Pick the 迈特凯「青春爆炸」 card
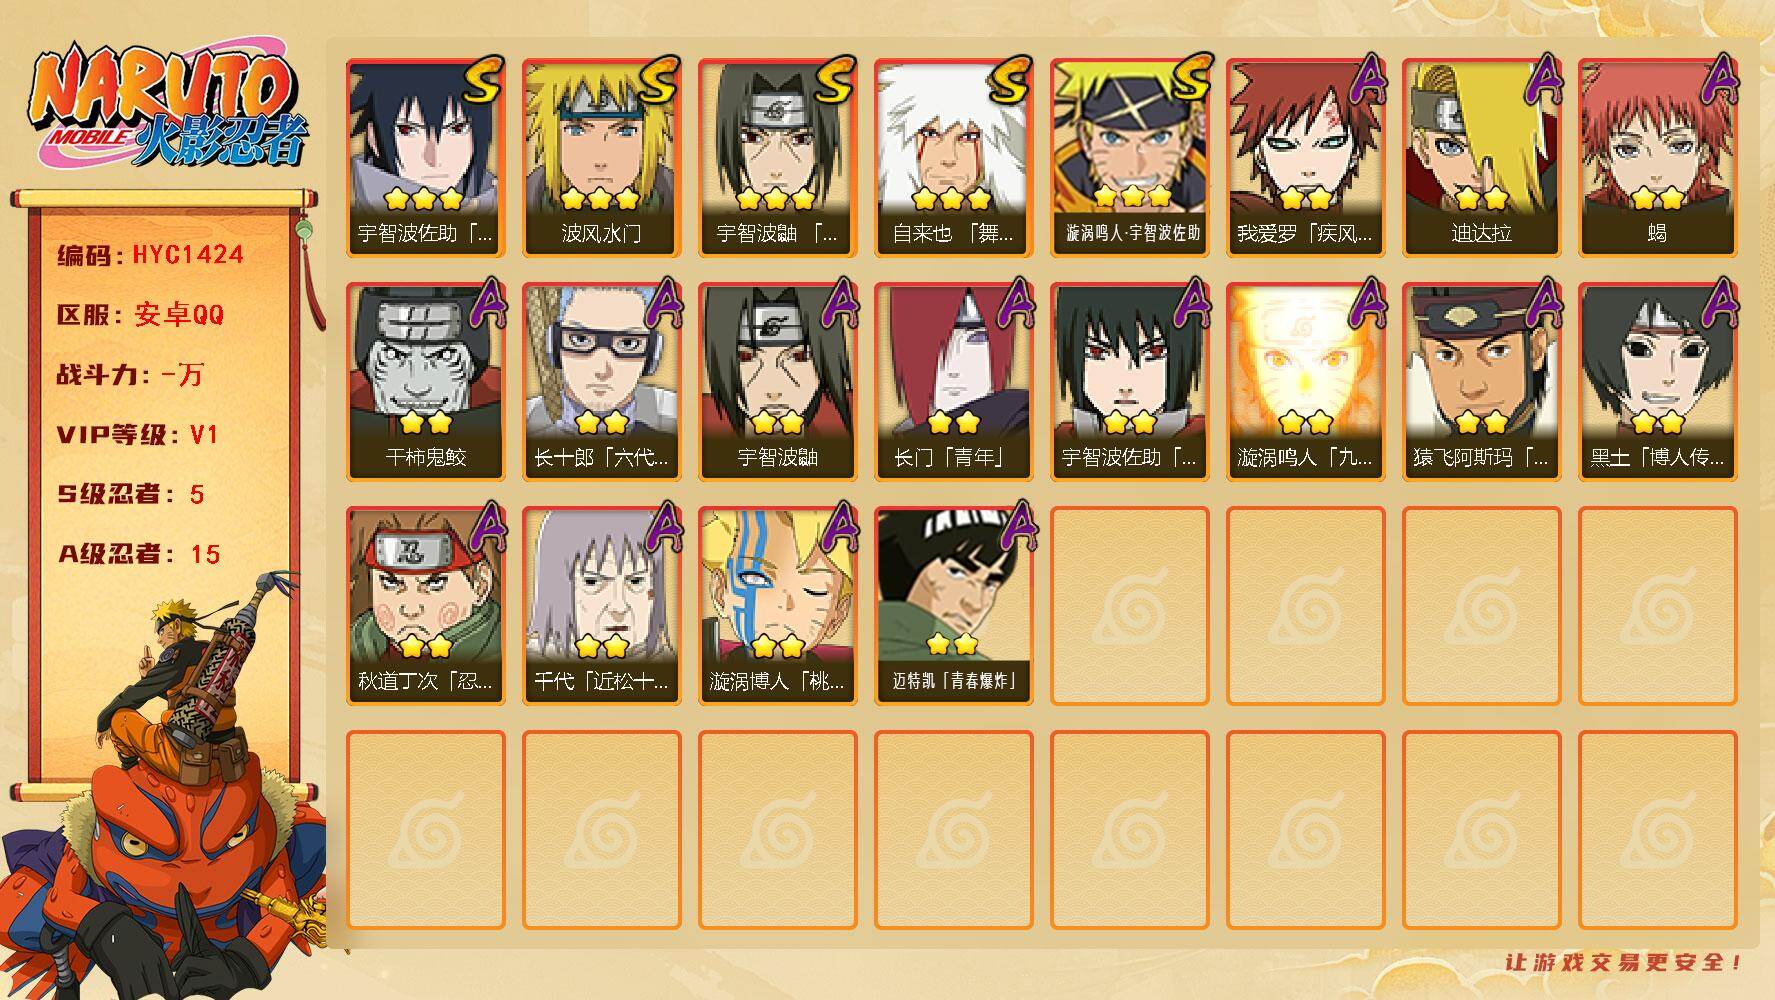This screenshot has width=1775, height=1000. click(953, 606)
